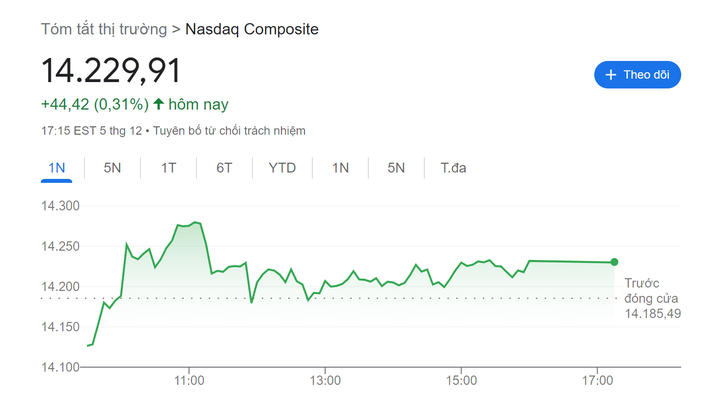The height and width of the screenshot is (405, 720).
Task: Click the 13:00 time axis label
Action: [x=325, y=381]
